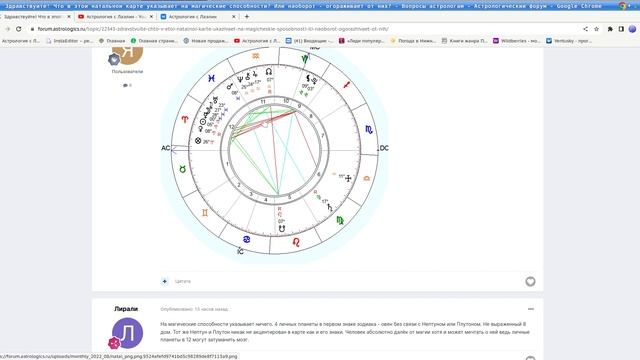Click the blue Pisces sign glyph on the chart
The height and width of the screenshot is (360, 640).
[x=211, y=78]
